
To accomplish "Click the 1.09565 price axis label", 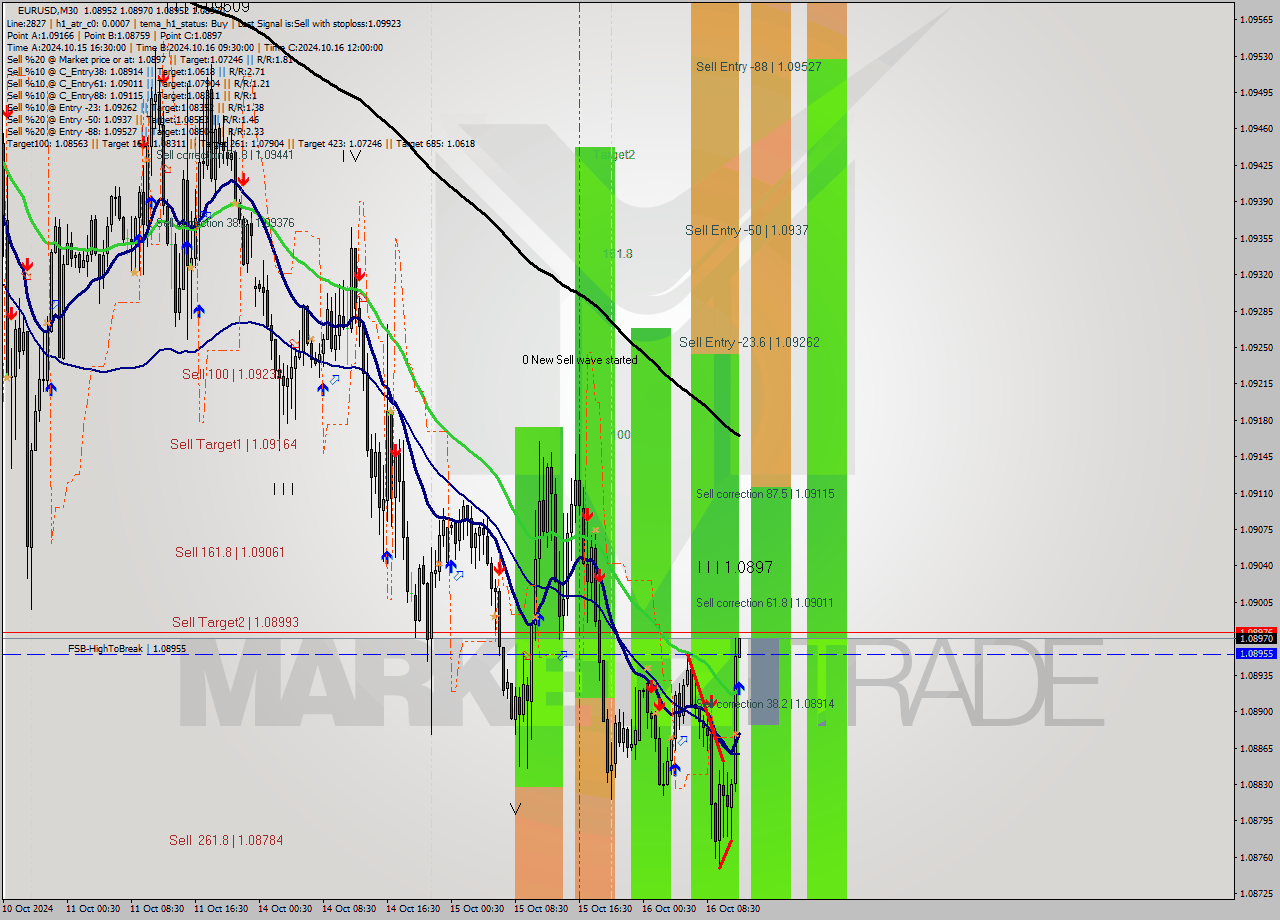I will click(1256, 19).
